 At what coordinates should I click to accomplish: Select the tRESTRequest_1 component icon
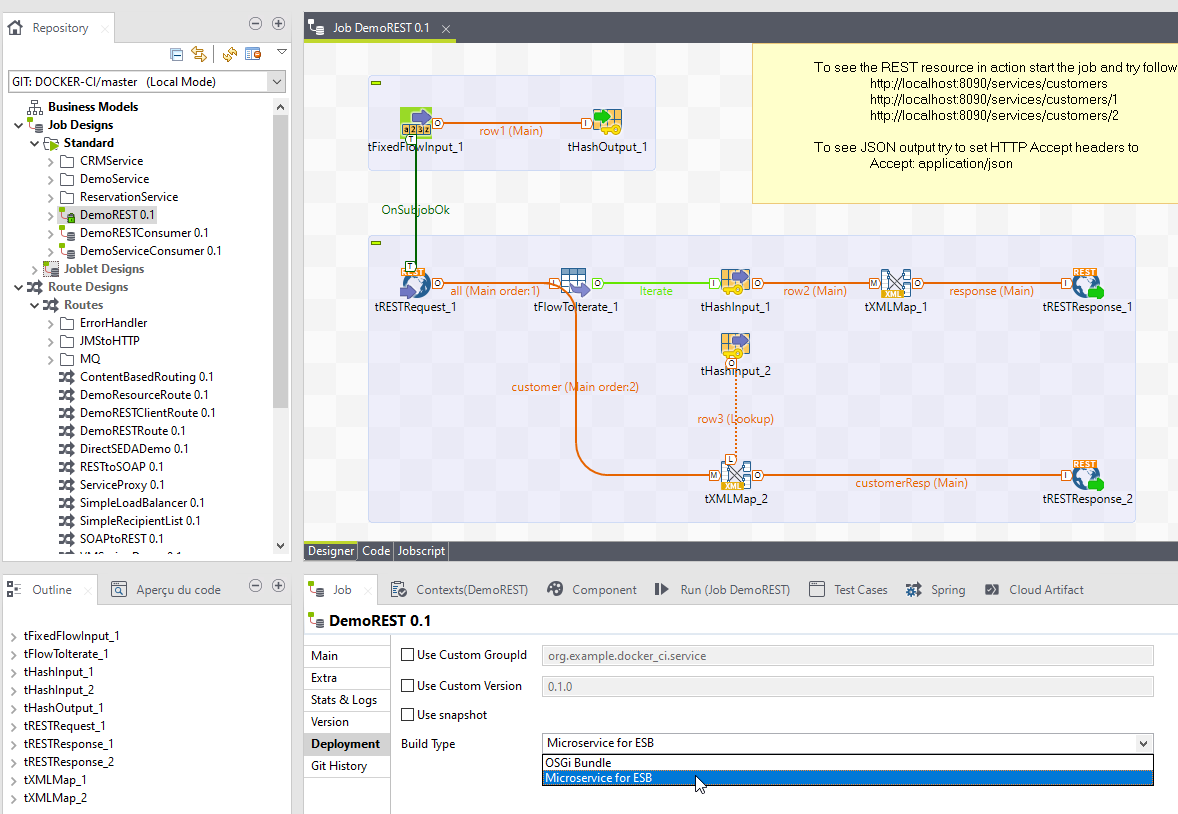(x=415, y=284)
